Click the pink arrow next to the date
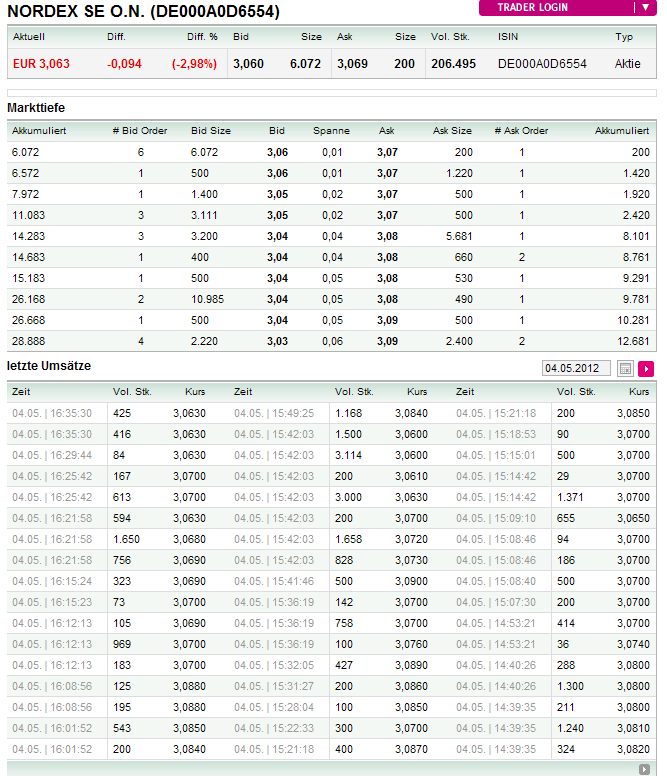Screen dimensions: 667x776 (x=646, y=369)
